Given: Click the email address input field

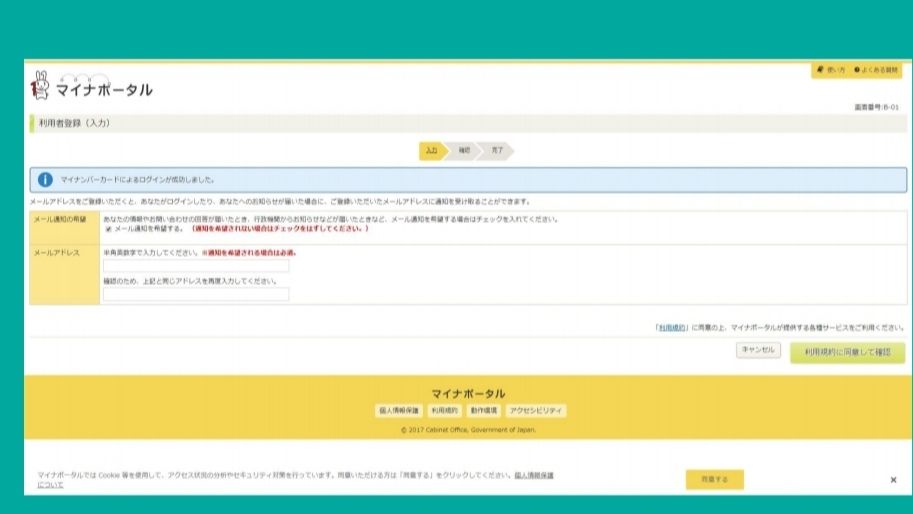Looking at the screenshot, I should click(196, 266).
